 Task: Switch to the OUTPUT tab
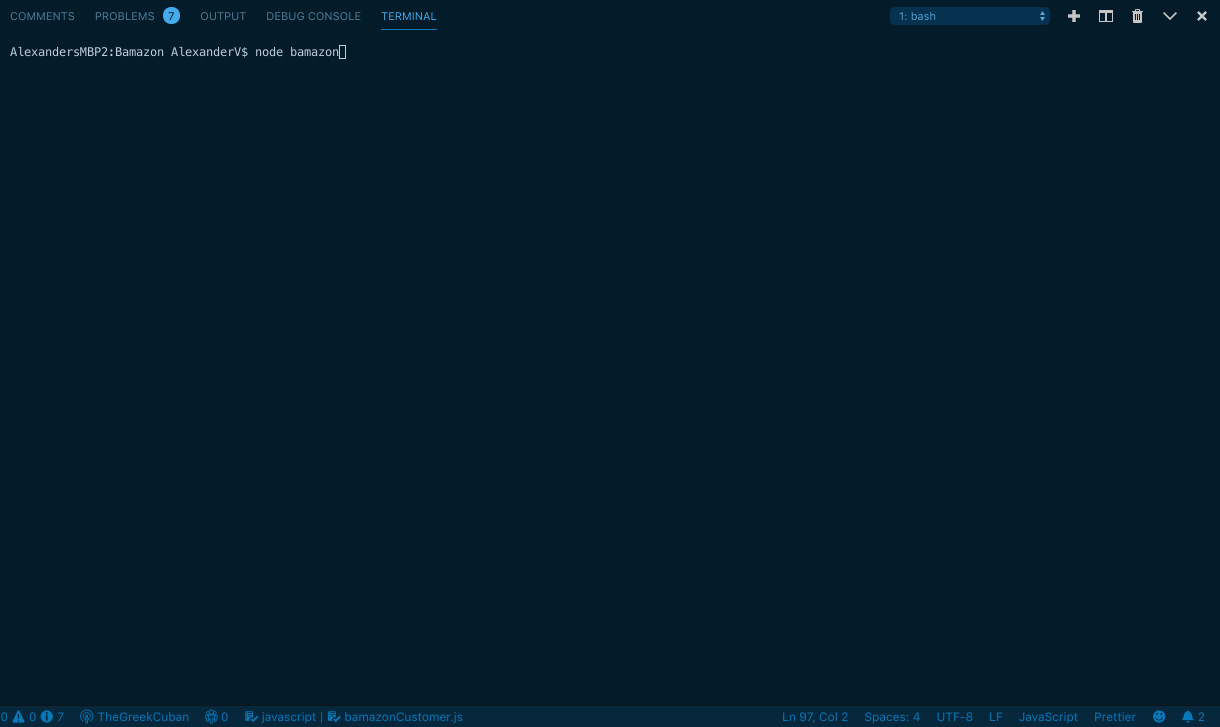(x=223, y=16)
